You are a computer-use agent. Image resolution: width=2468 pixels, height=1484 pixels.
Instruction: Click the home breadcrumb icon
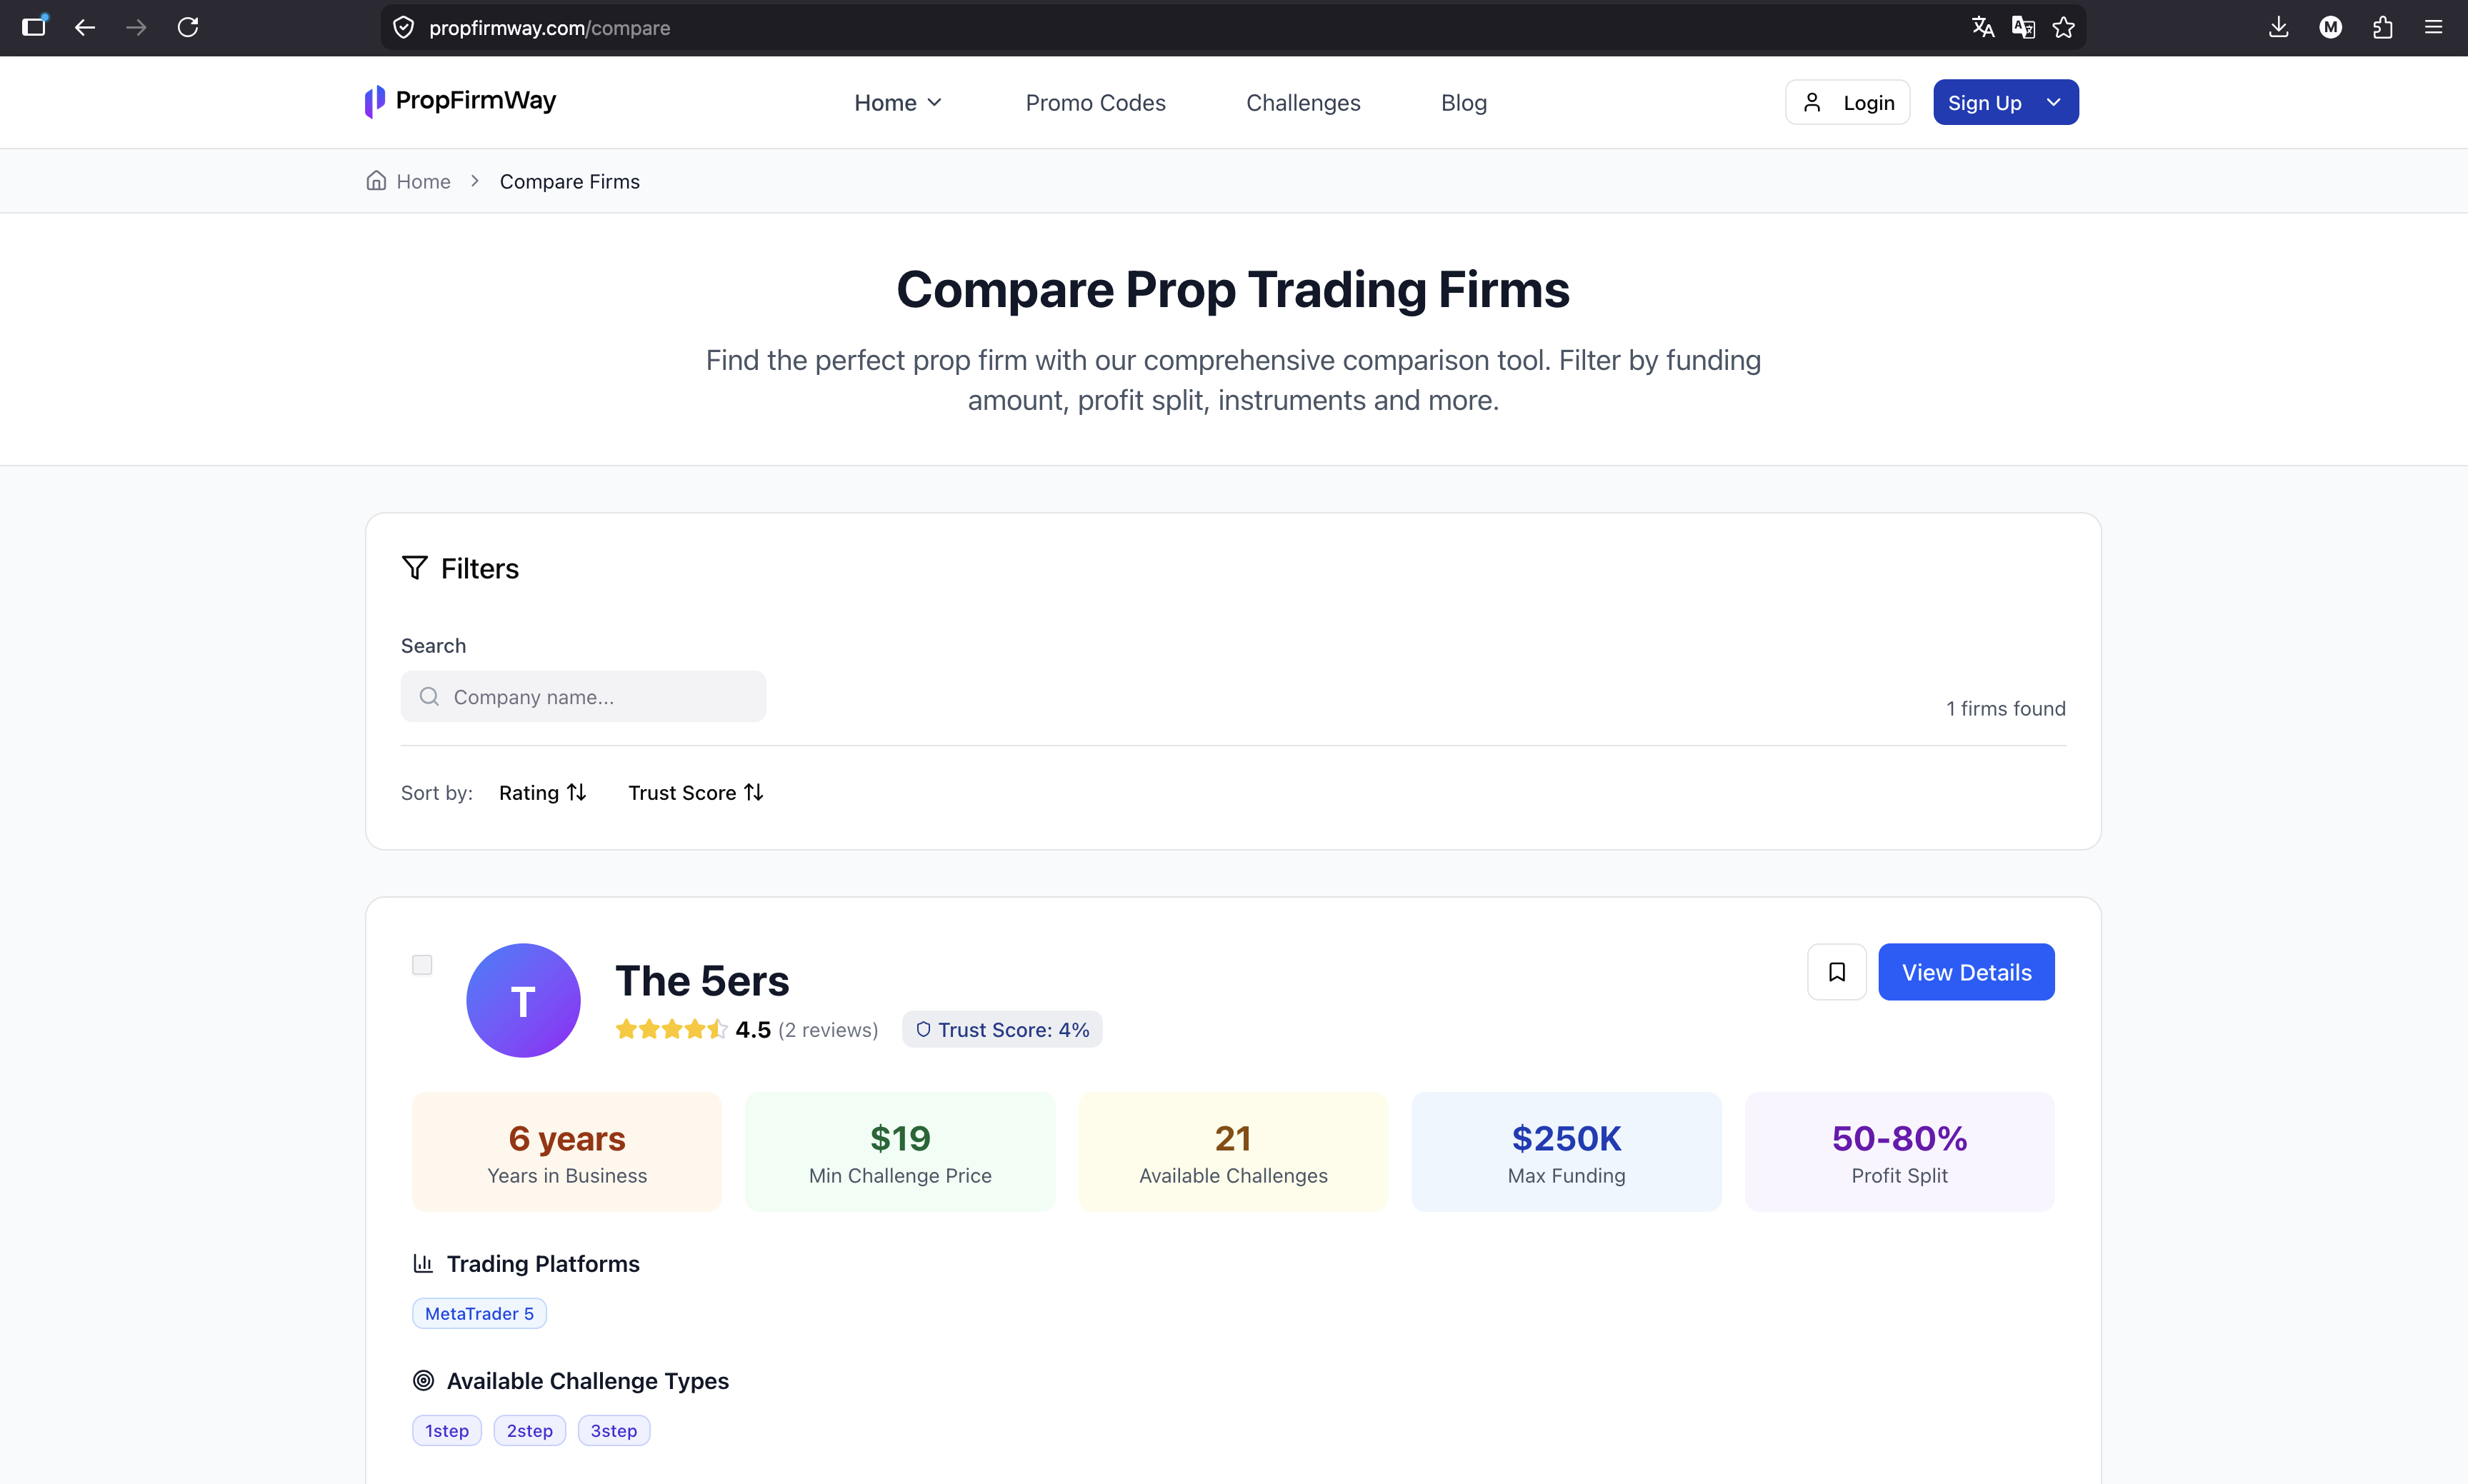376,181
